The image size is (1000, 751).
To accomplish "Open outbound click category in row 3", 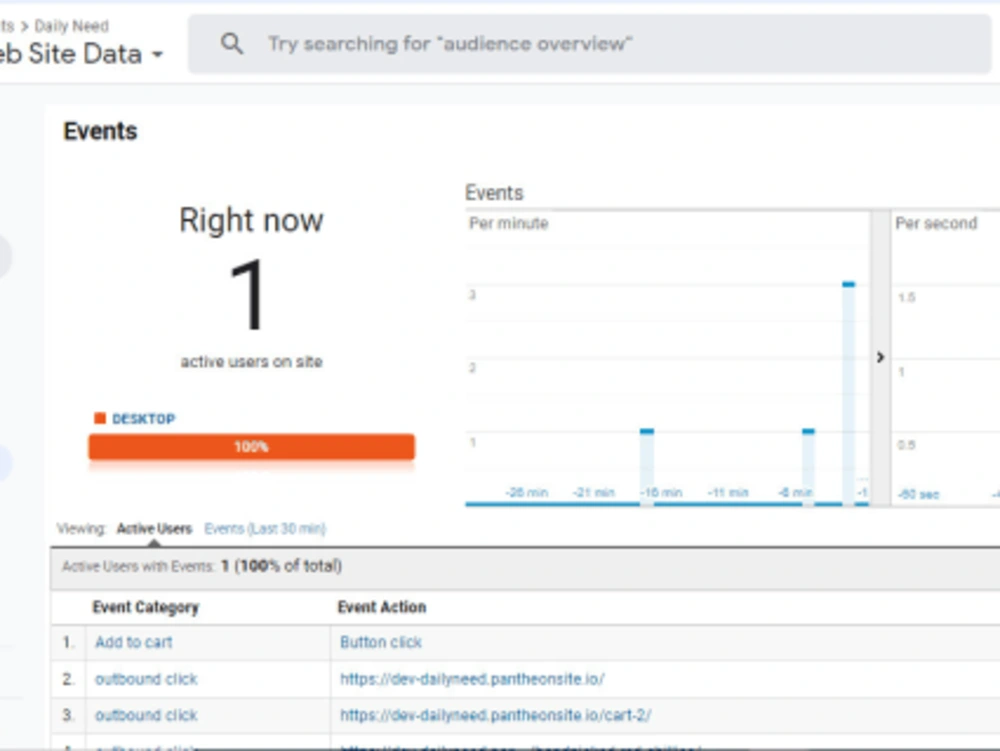I will point(146,715).
